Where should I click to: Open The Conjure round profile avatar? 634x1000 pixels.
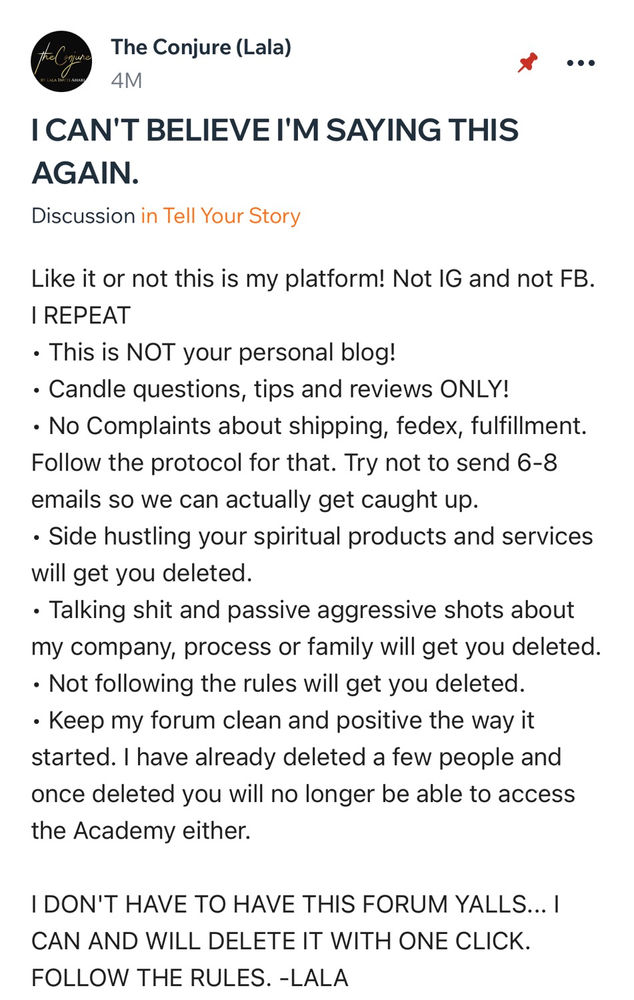(62, 61)
